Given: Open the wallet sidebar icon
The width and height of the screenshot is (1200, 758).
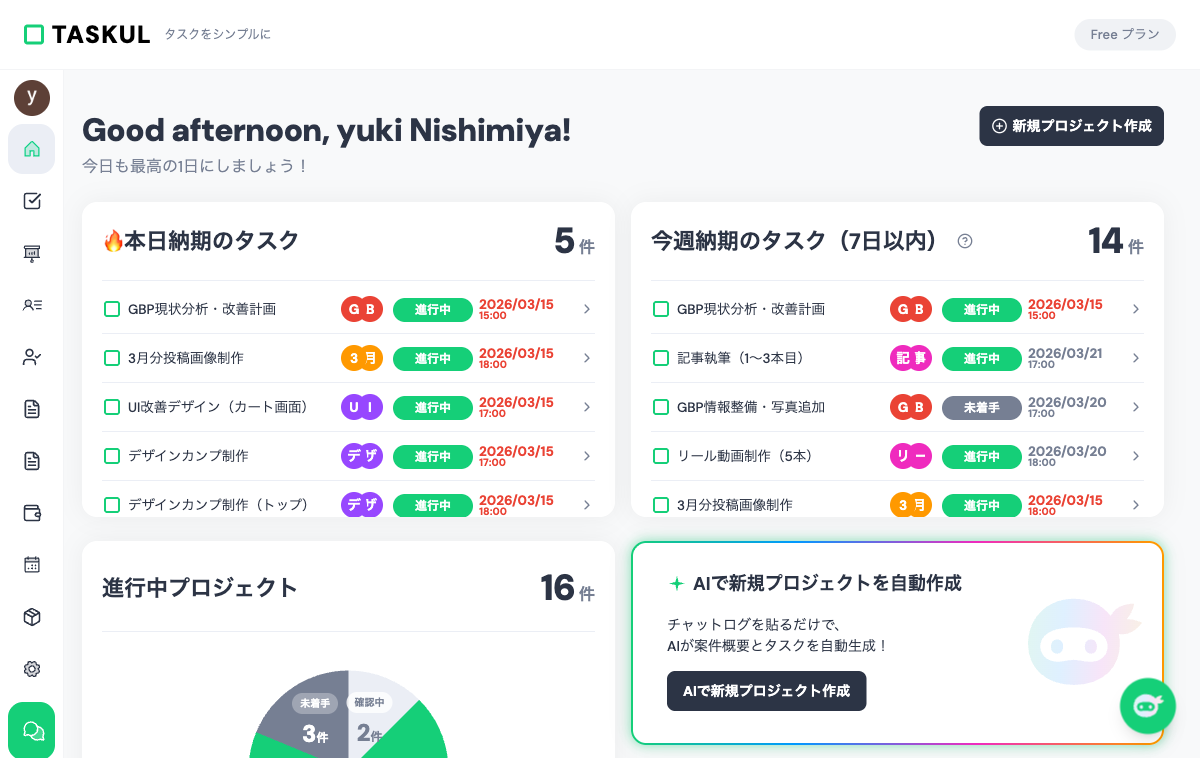Looking at the screenshot, I should (x=32, y=513).
